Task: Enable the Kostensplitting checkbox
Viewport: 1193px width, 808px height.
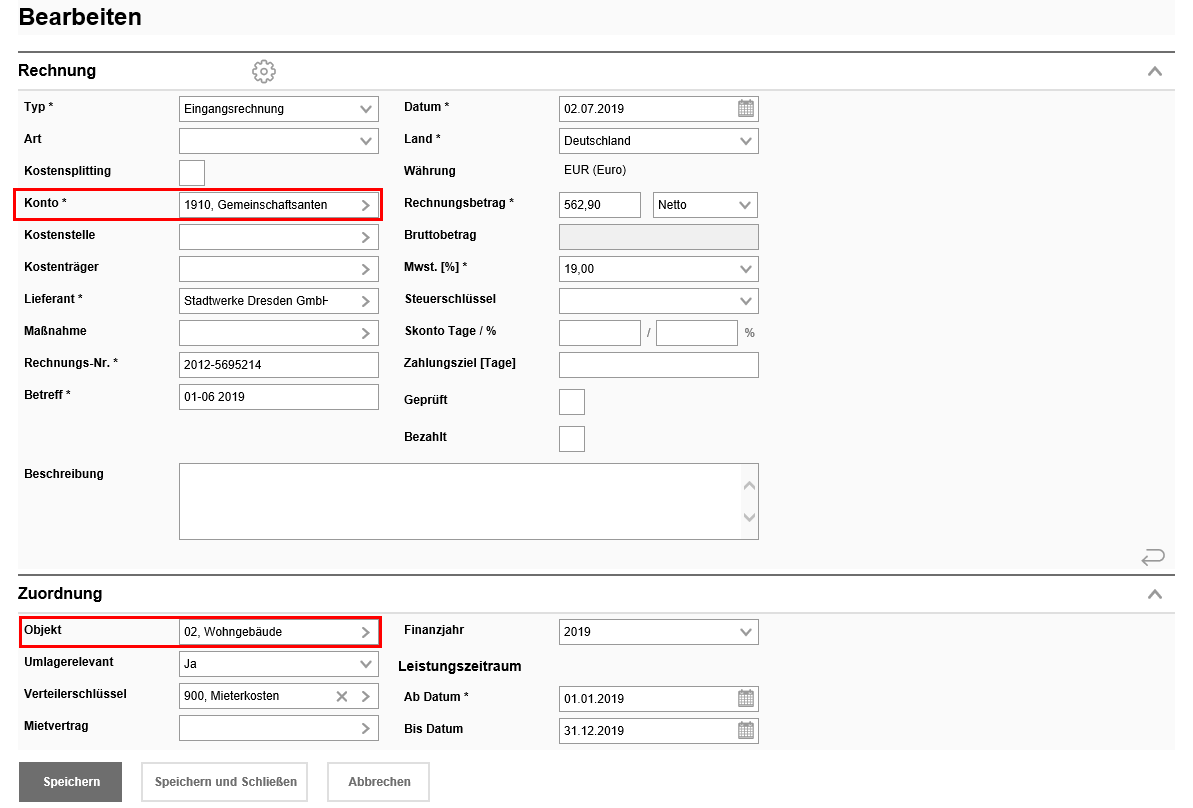Action: tap(192, 172)
